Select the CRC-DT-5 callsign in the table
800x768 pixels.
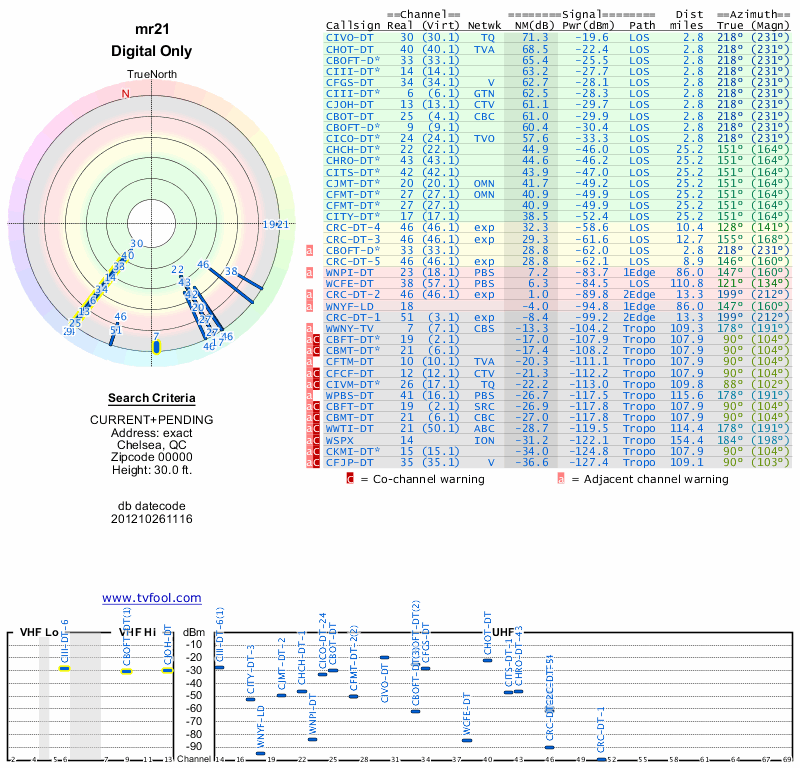coord(353,261)
